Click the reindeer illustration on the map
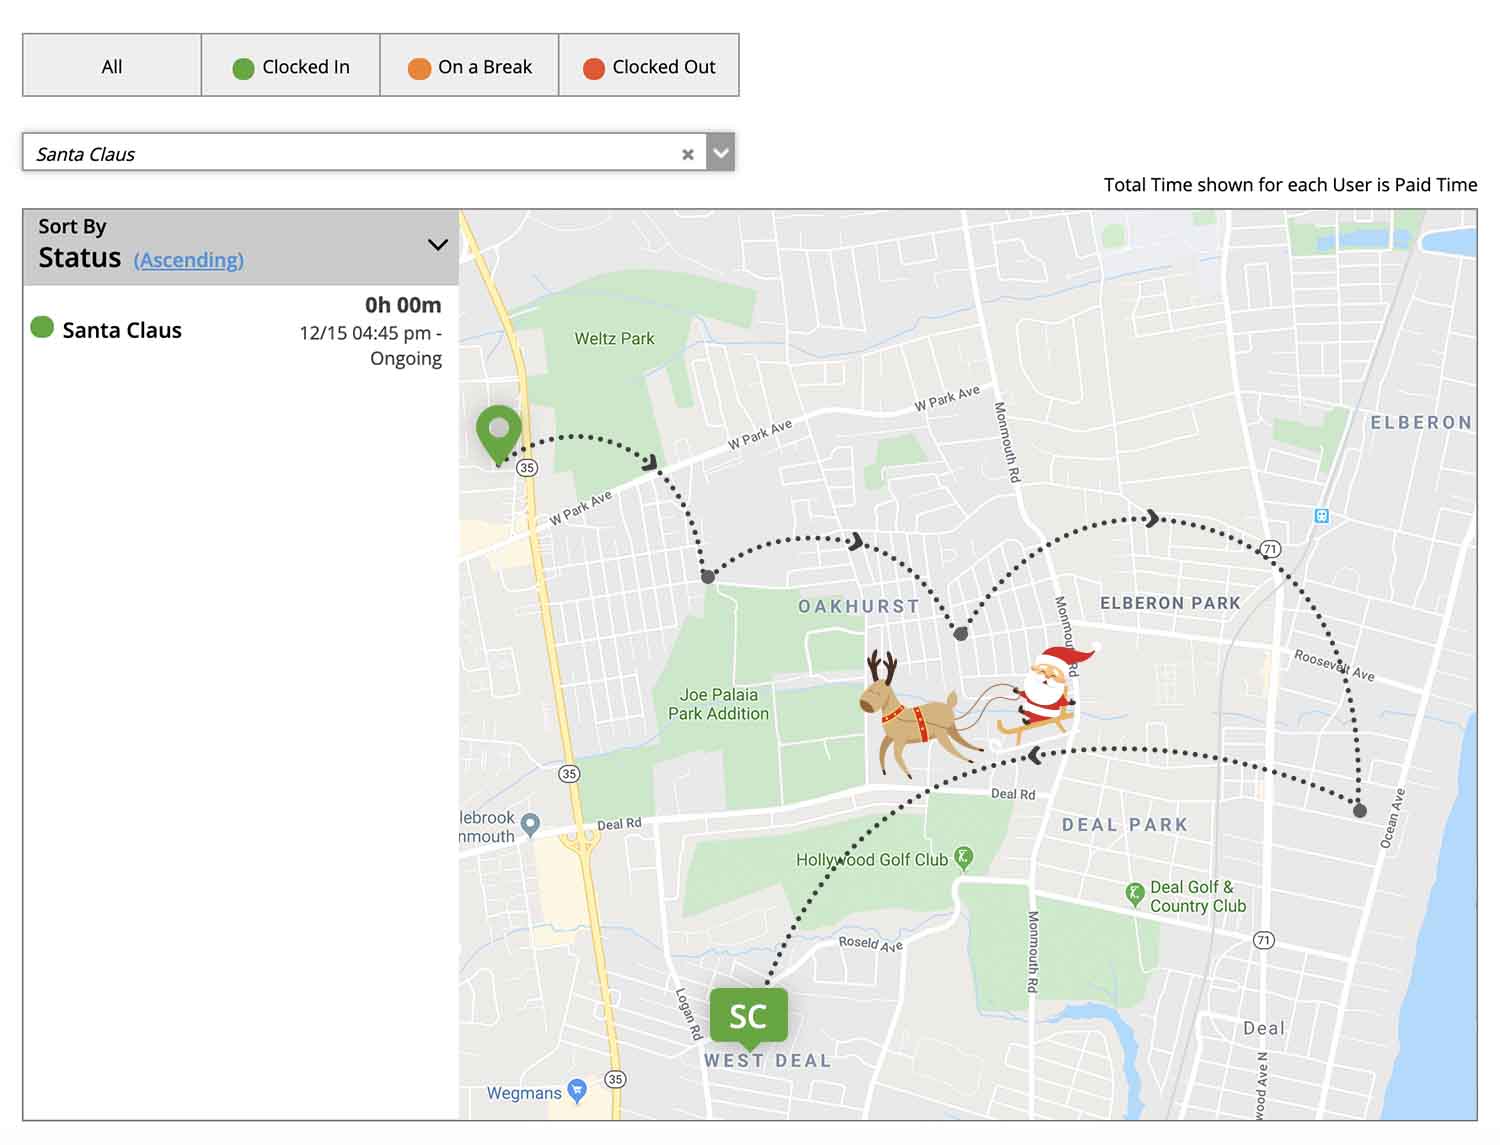The height and width of the screenshot is (1145, 1500). point(915,714)
